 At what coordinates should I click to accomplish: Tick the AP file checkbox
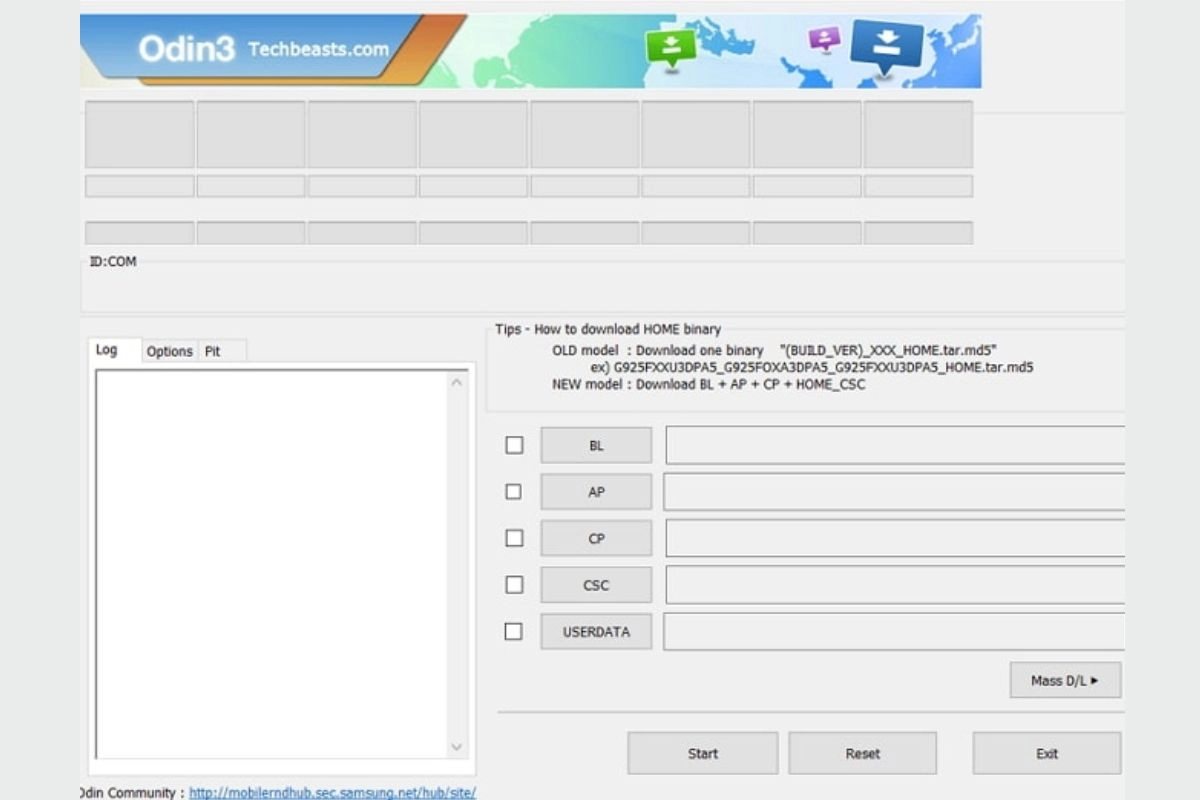tap(514, 492)
